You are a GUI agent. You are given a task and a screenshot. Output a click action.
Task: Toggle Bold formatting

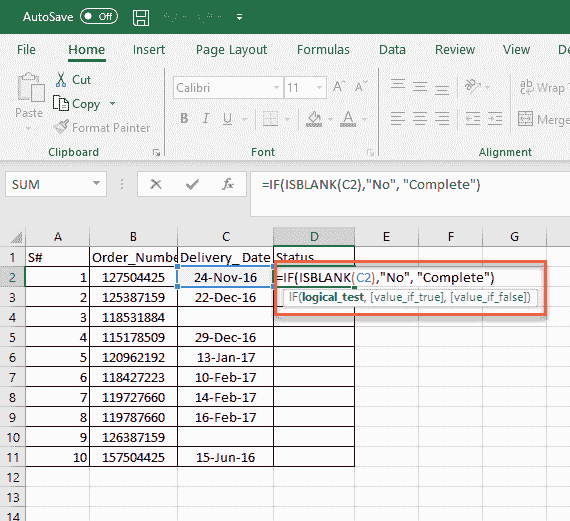184,118
